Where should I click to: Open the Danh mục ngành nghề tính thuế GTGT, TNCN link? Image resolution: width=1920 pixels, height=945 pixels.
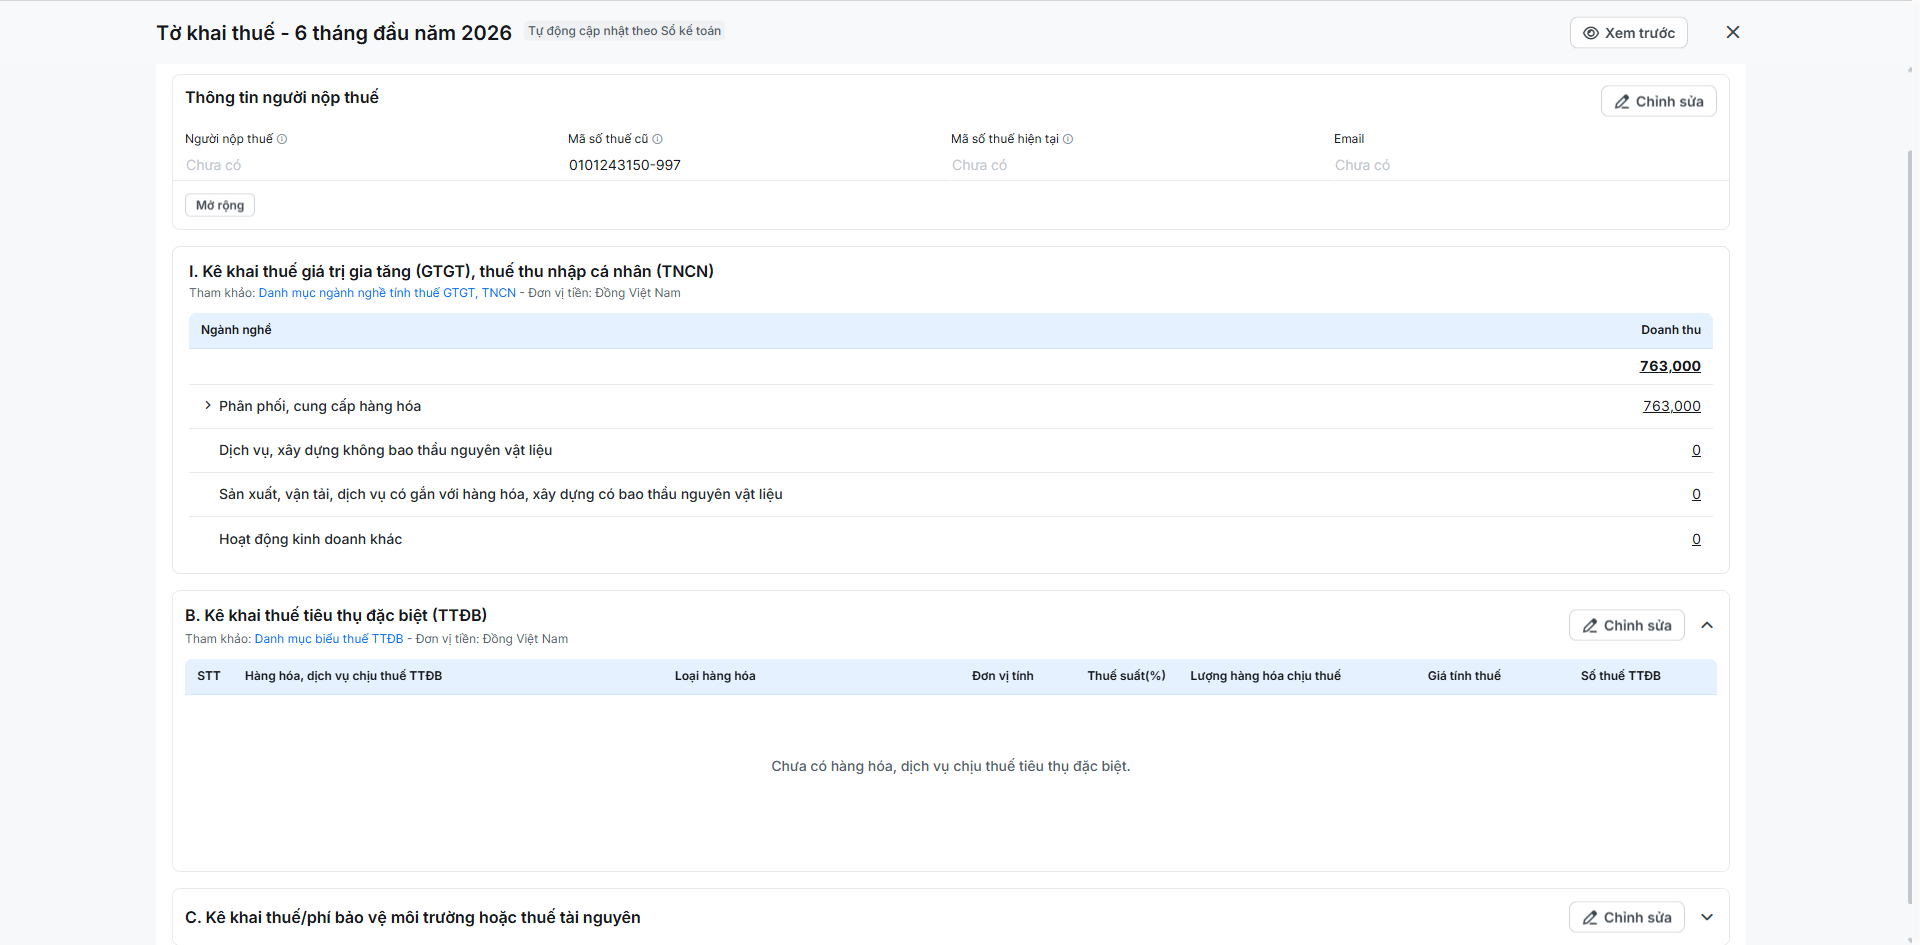387,293
